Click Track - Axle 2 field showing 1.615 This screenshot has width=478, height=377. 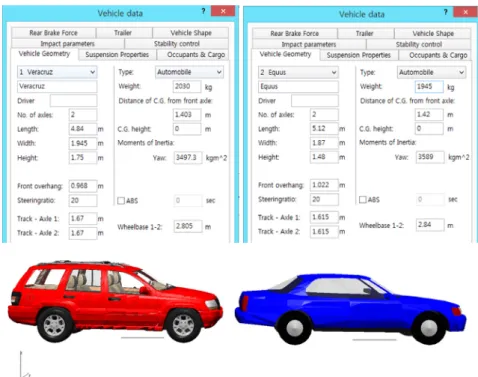coord(324,232)
